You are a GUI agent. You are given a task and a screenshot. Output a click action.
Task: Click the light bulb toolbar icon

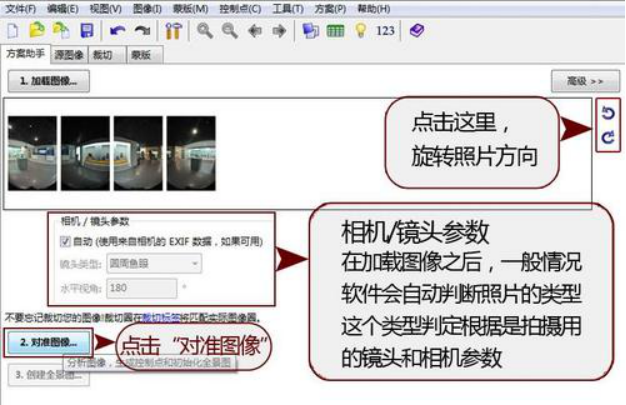[360, 31]
